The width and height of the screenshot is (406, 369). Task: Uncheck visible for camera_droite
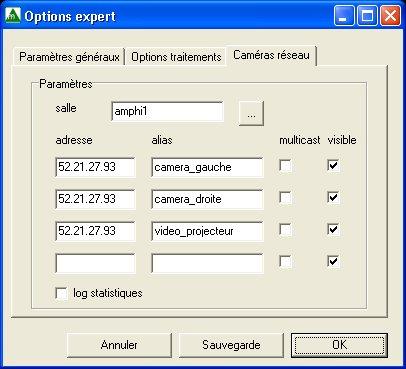point(333,198)
